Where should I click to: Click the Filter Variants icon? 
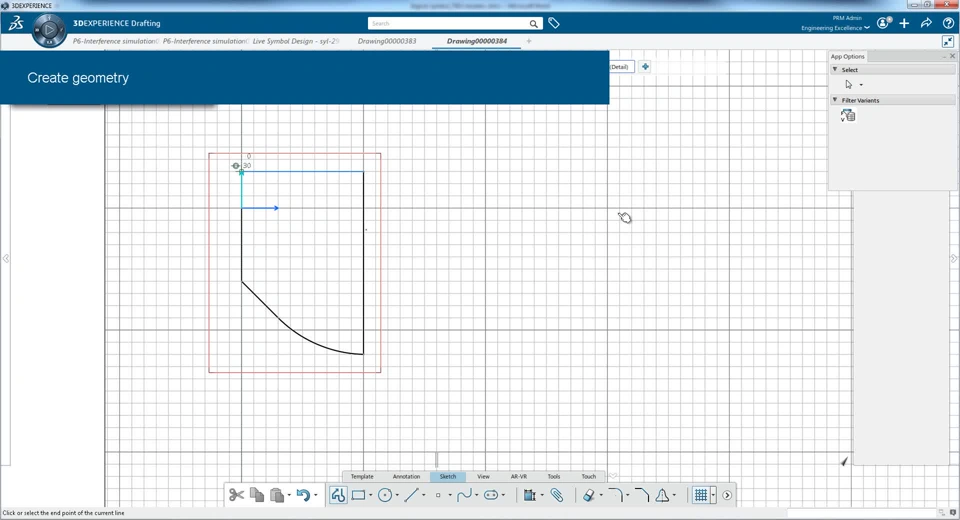pos(848,115)
